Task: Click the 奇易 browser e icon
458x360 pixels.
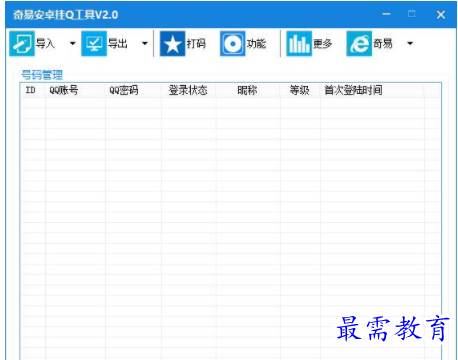Action: pos(359,44)
